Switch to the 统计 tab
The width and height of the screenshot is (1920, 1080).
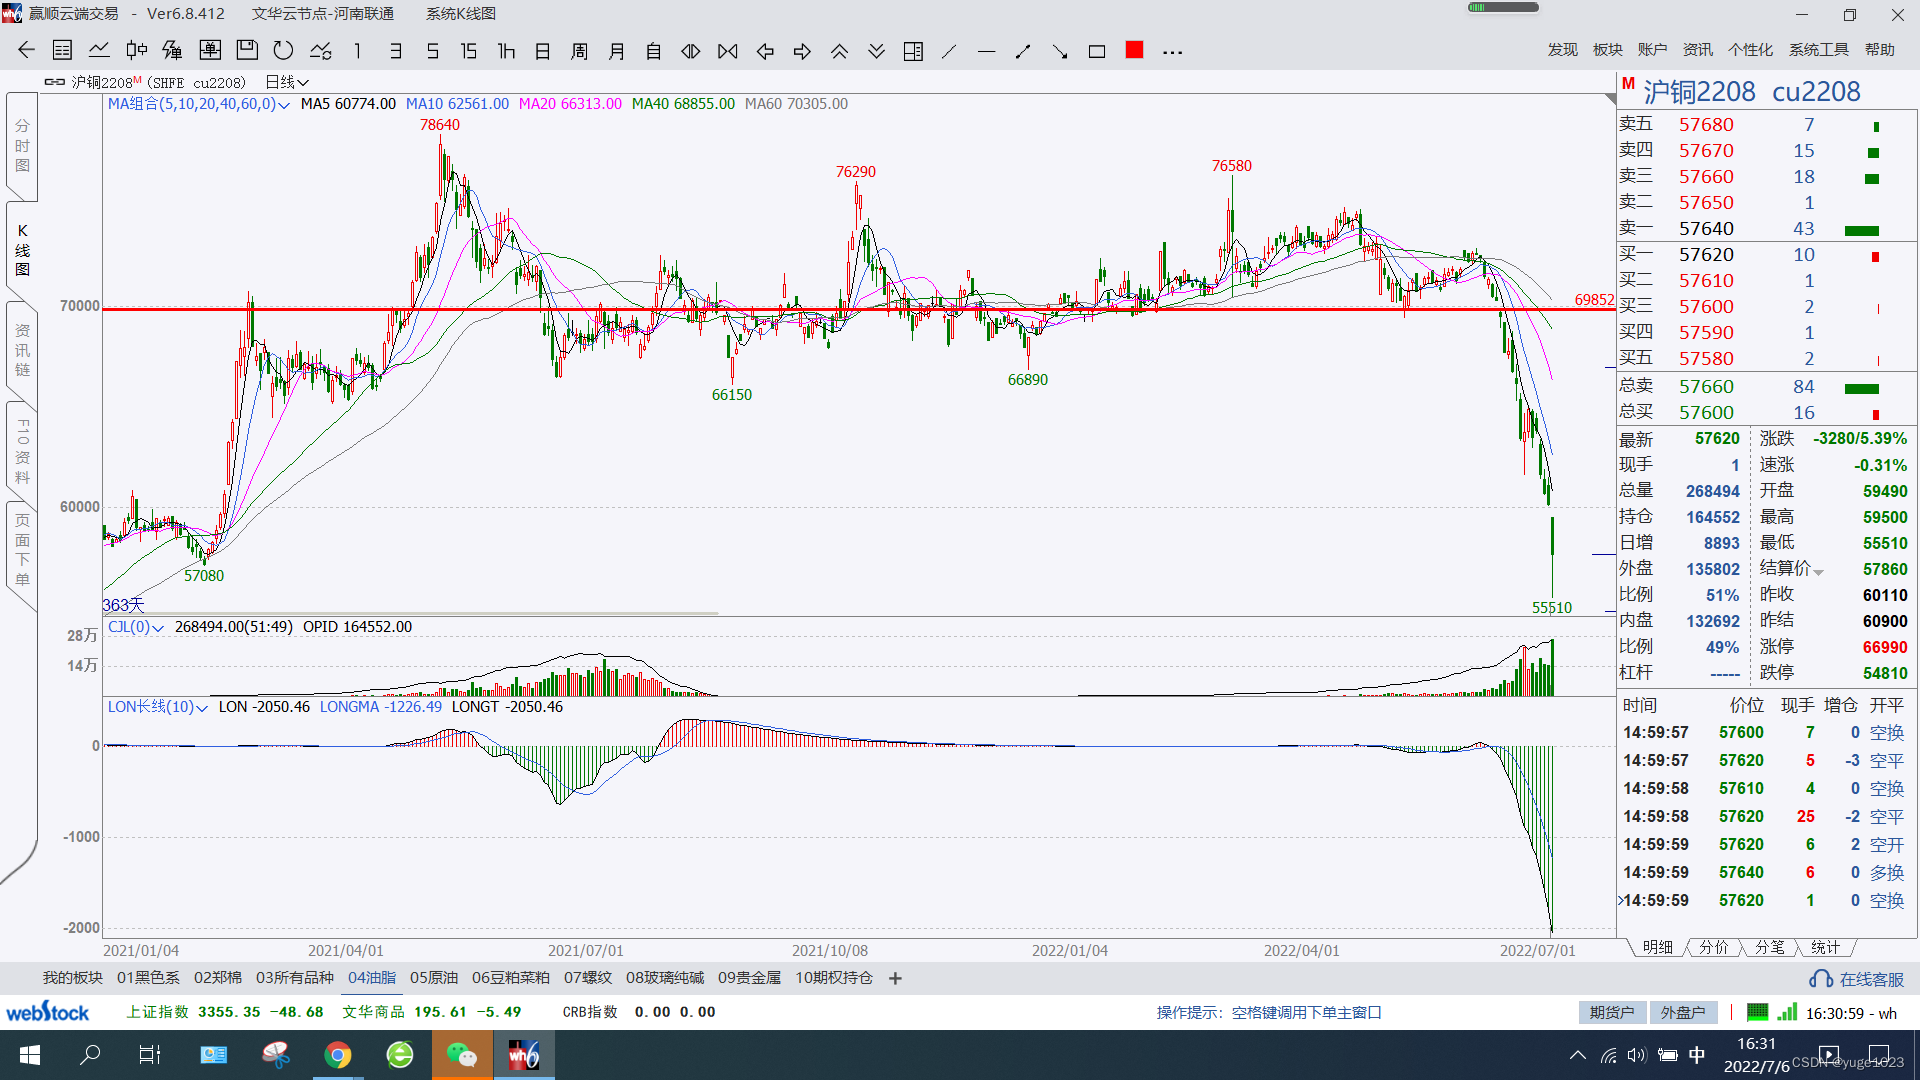click(x=1825, y=947)
